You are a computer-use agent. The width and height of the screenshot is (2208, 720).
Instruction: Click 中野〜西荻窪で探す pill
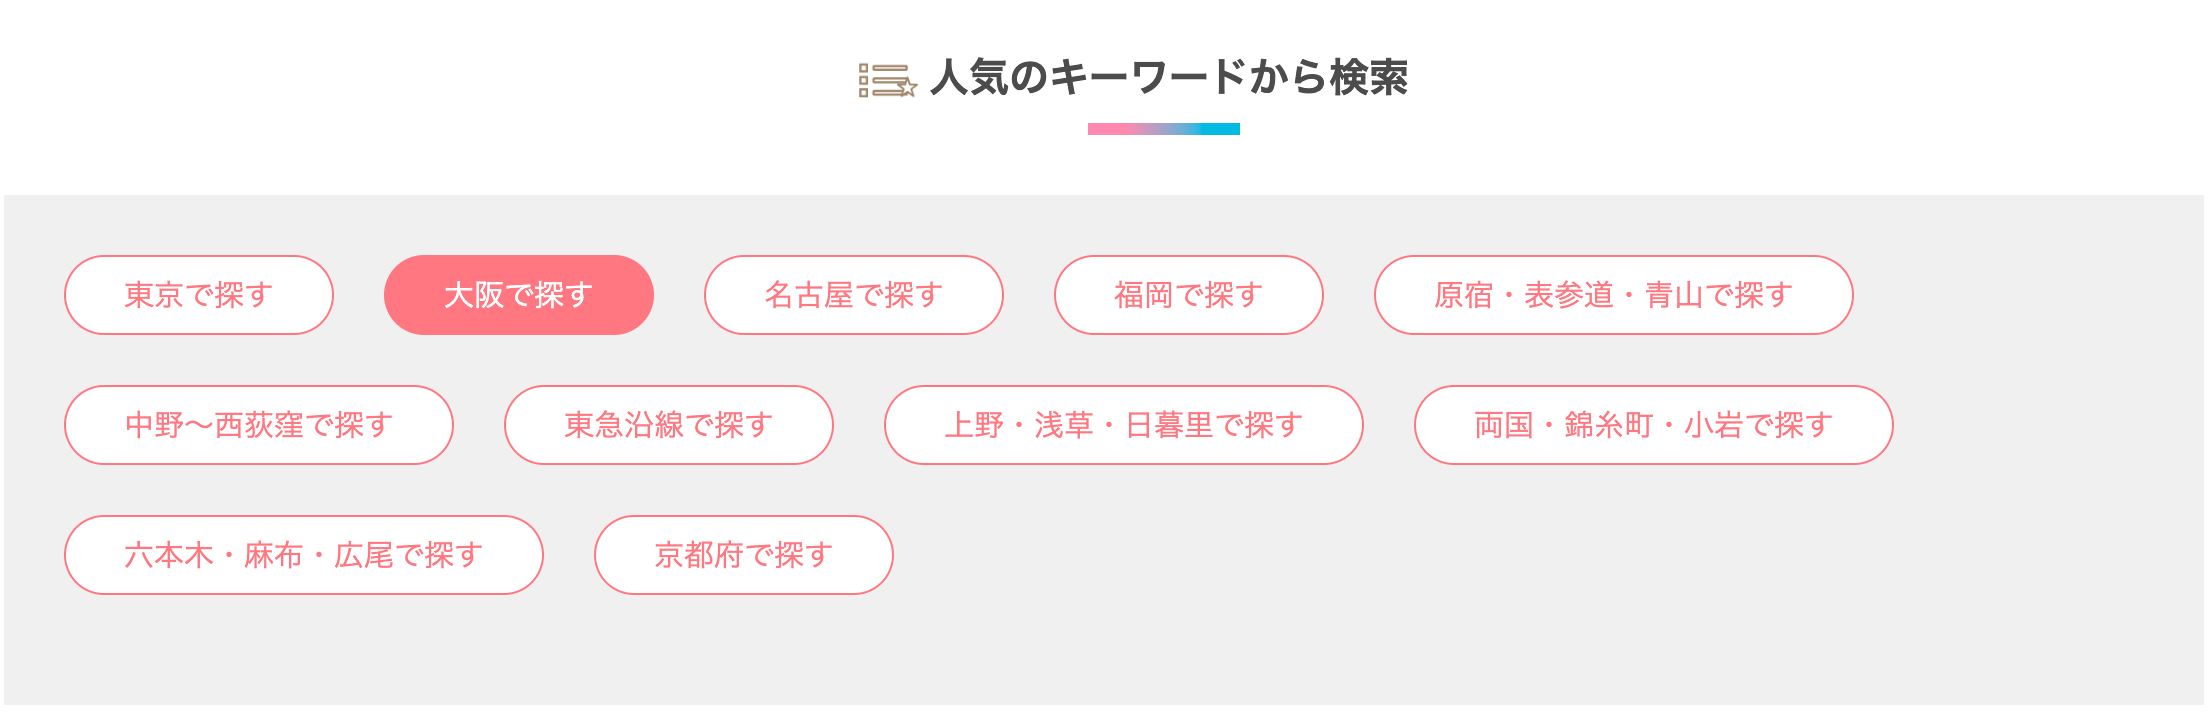click(259, 425)
